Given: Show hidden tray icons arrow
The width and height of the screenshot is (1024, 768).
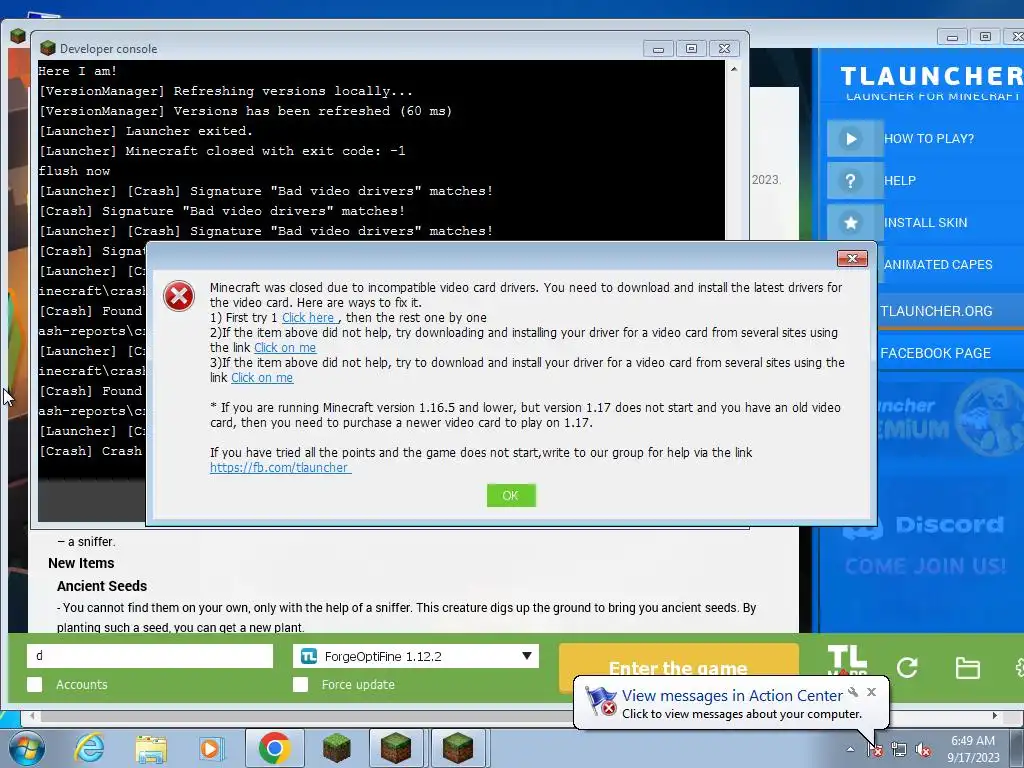Looking at the screenshot, I should click(x=850, y=749).
